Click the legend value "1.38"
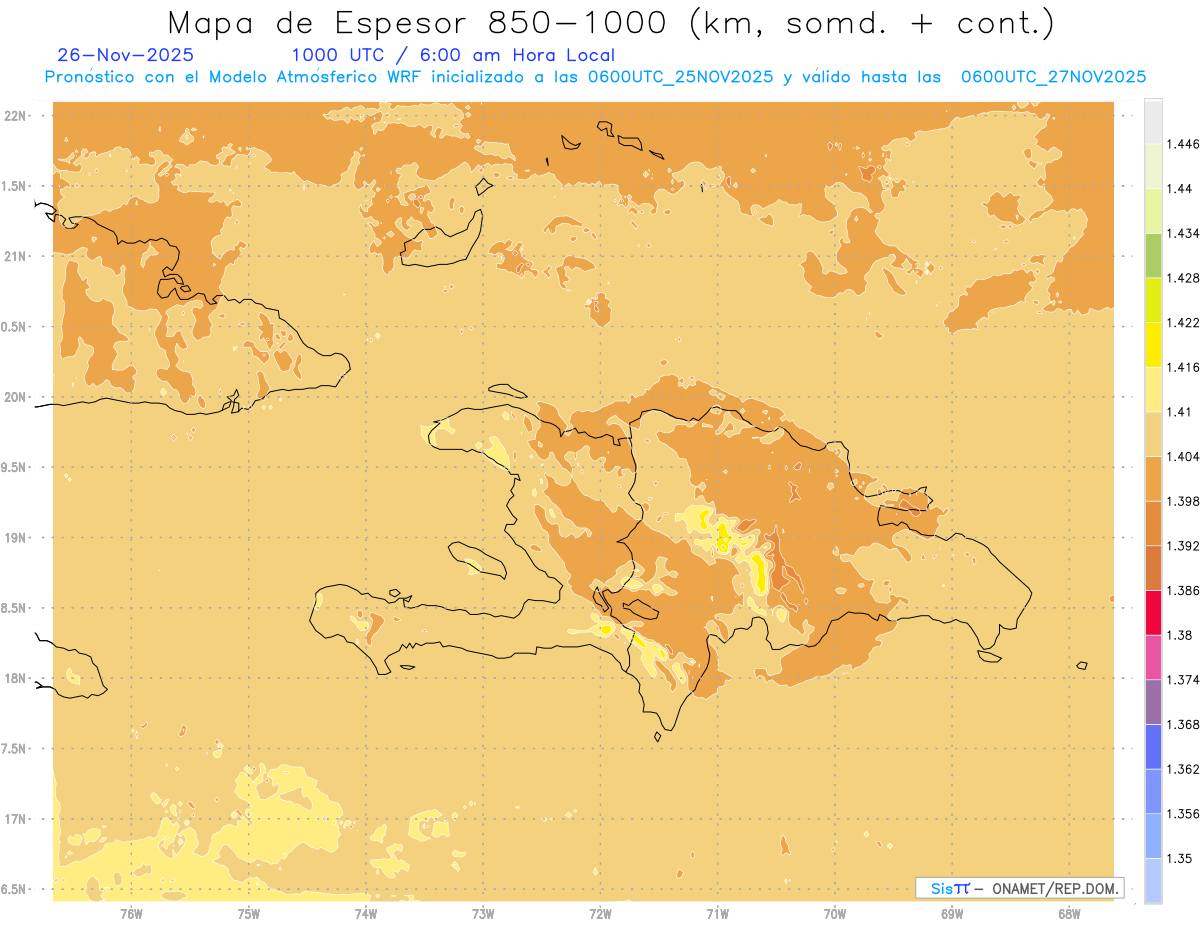This screenshot has height=927, width=1200. tap(1179, 635)
